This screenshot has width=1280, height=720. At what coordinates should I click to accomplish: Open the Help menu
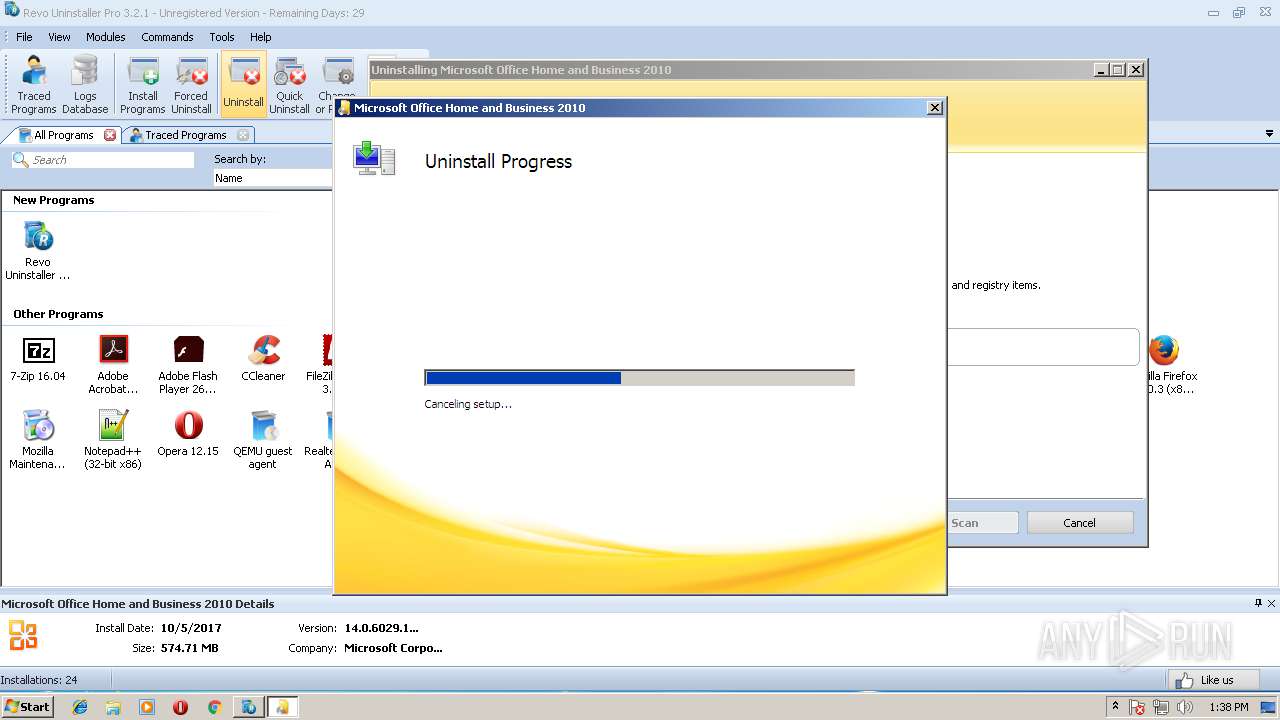click(x=260, y=37)
